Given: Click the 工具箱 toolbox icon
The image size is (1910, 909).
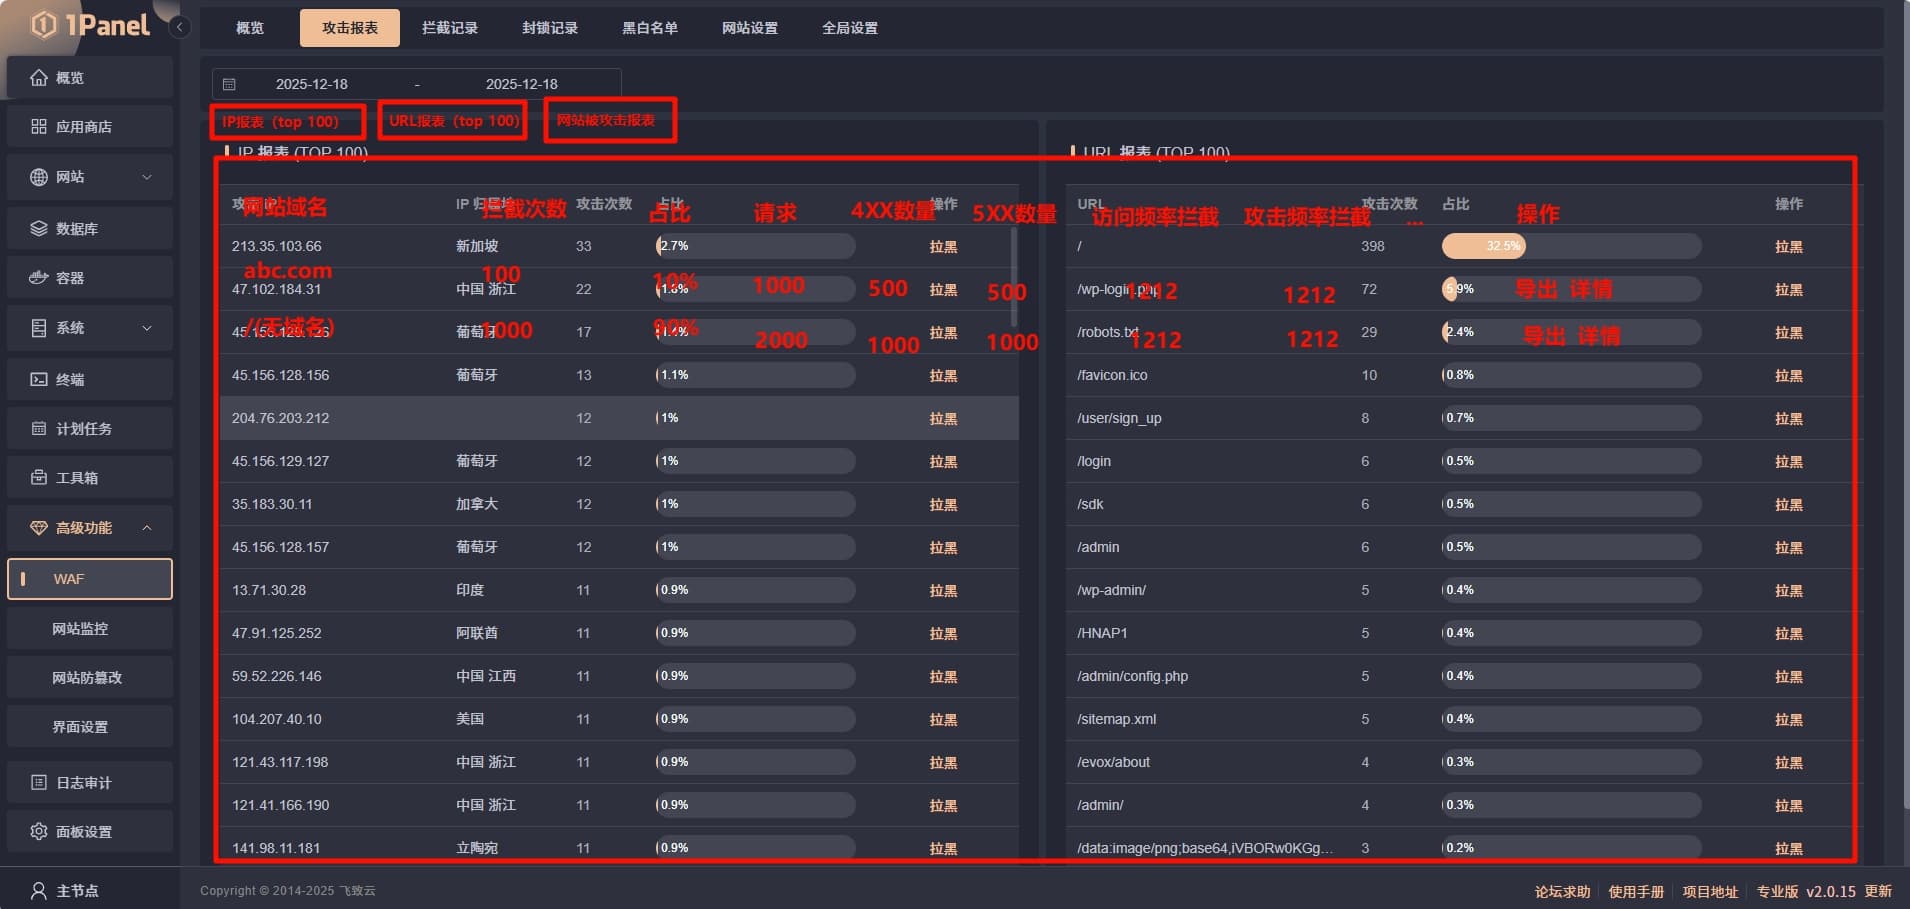Looking at the screenshot, I should [x=39, y=478].
